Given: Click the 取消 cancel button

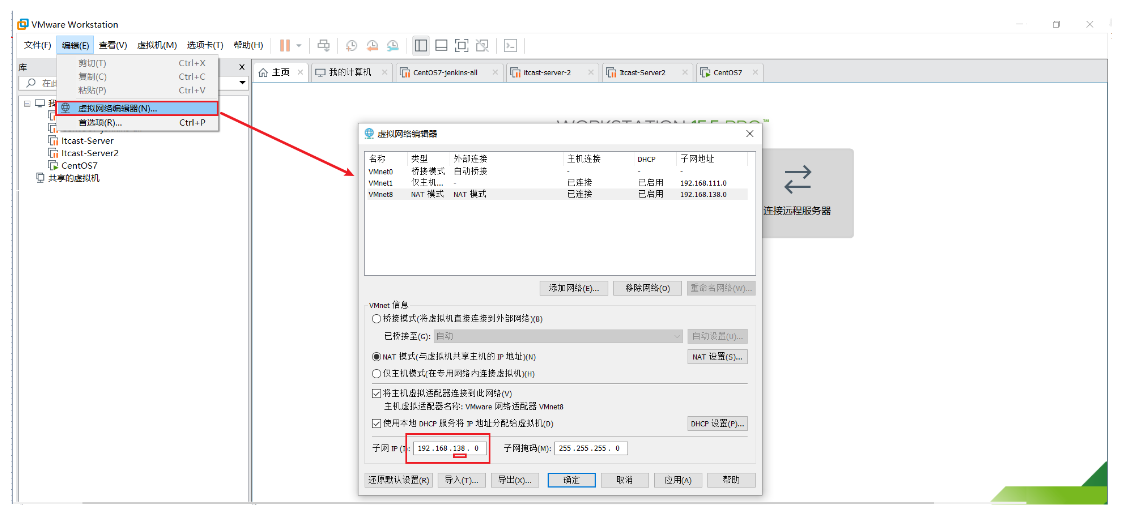Looking at the screenshot, I should point(625,480).
